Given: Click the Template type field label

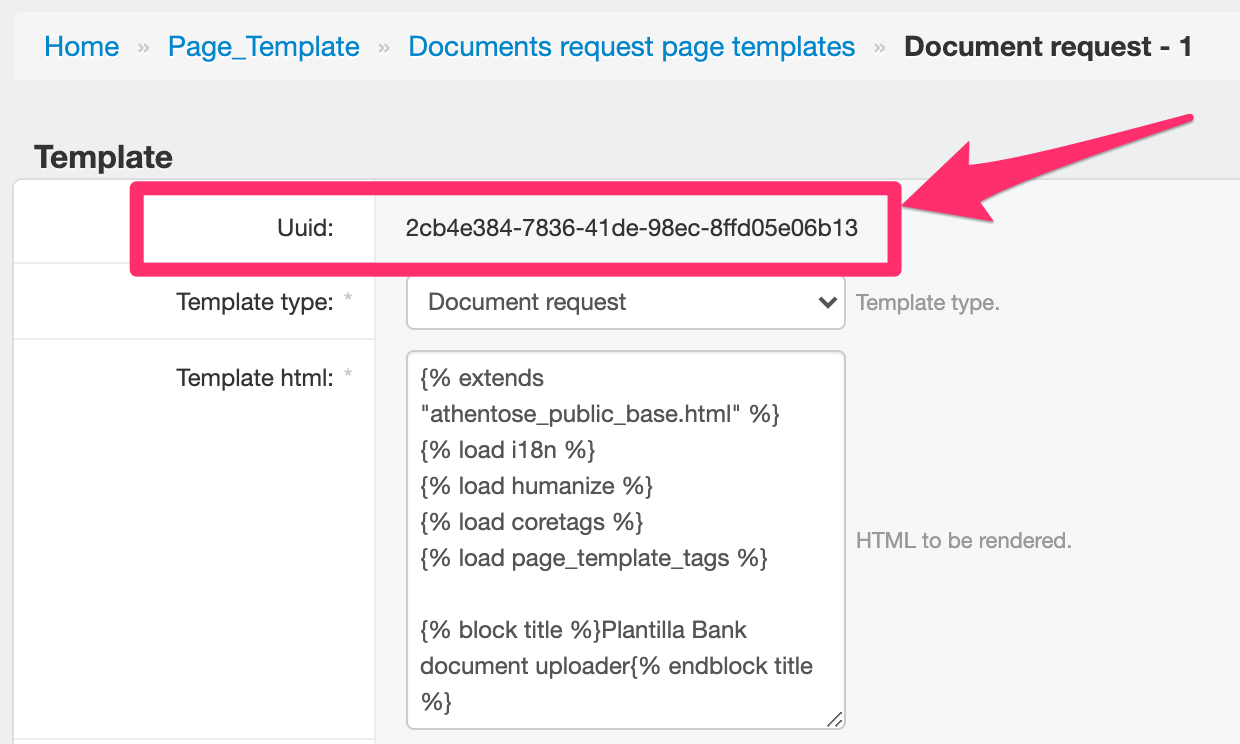Looking at the screenshot, I should (254, 302).
